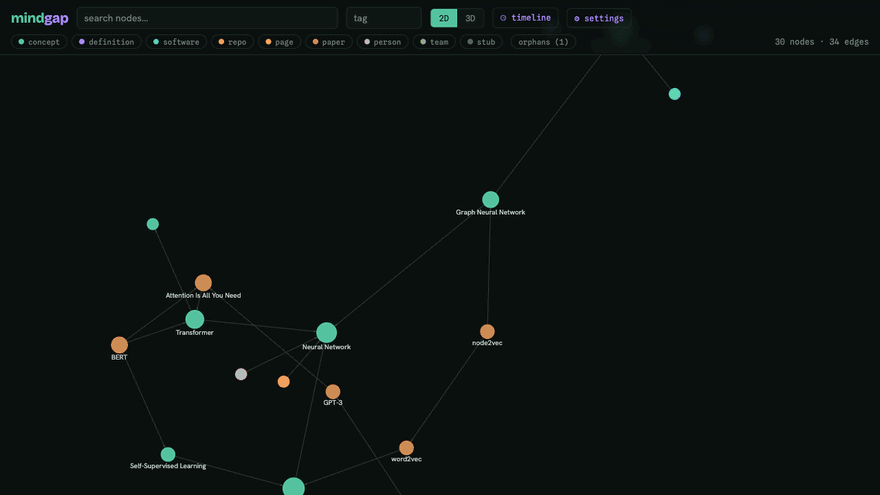Image resolution: width=880 pixels, height=495 pixels.
Task: Toggle the software type filter
Action: (x=176, y=42)
